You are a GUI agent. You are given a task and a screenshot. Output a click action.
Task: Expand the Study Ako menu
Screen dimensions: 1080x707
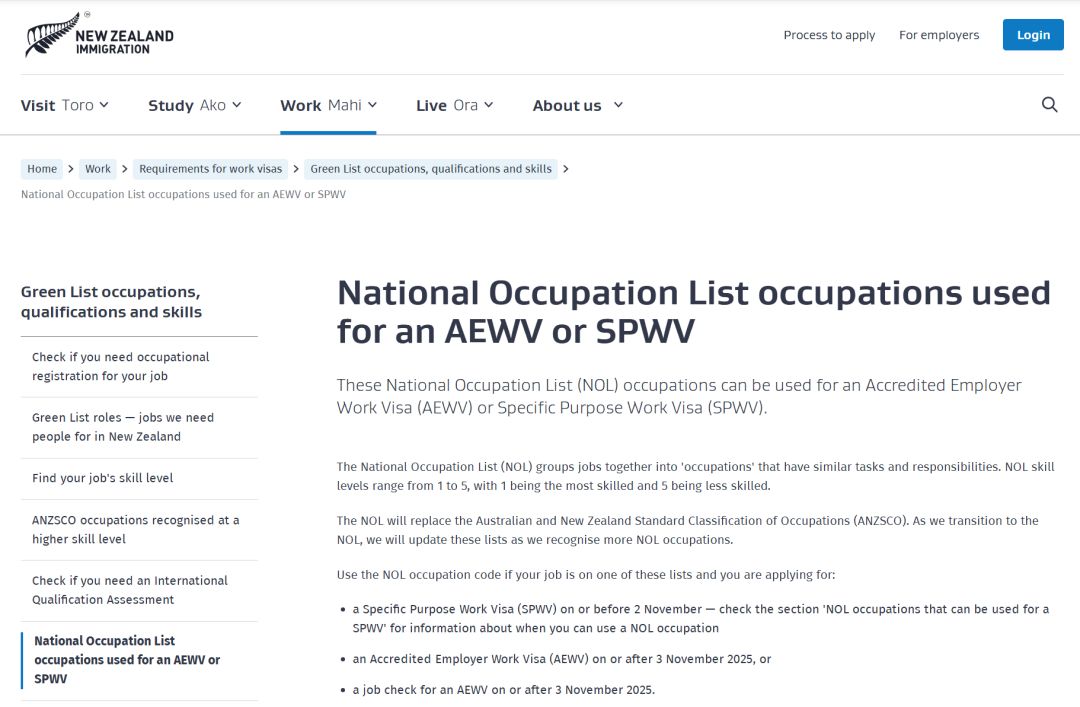[x=195, y=105]
